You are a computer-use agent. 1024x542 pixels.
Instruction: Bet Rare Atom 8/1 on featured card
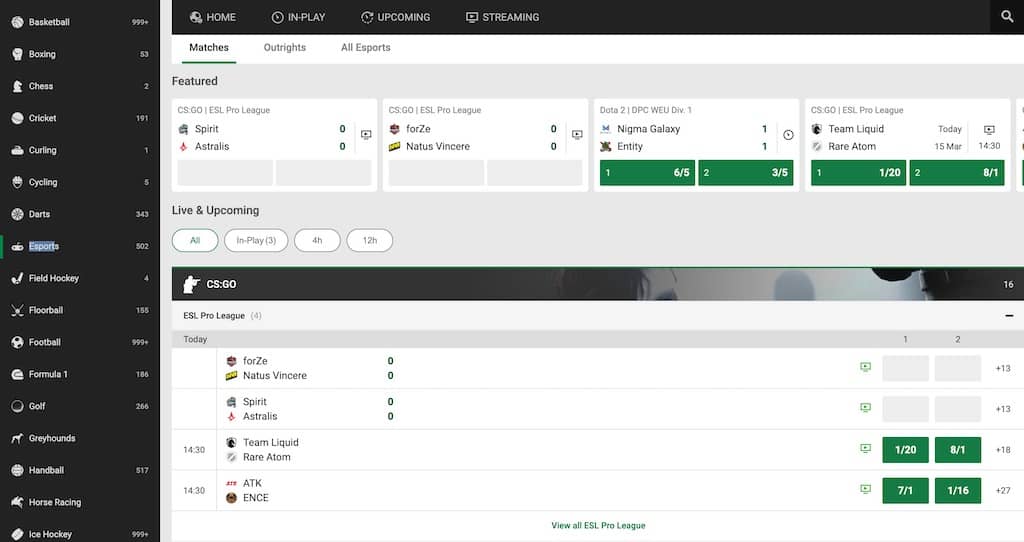(x=957, y=172)
